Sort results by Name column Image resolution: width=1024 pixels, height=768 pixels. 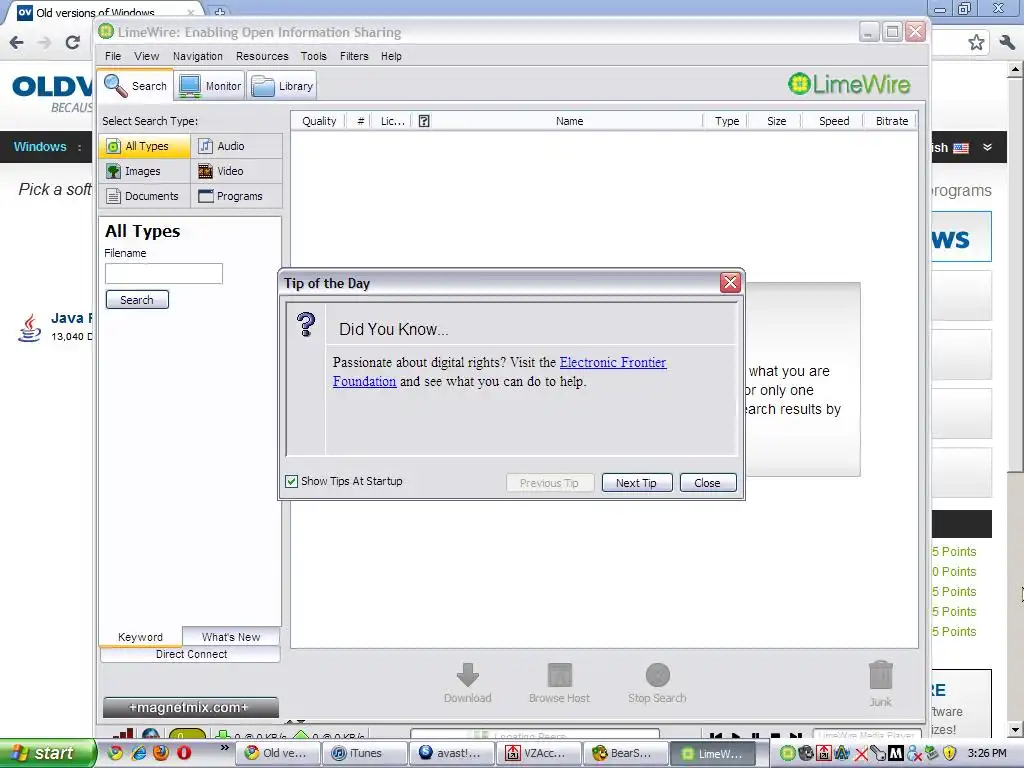569,121
